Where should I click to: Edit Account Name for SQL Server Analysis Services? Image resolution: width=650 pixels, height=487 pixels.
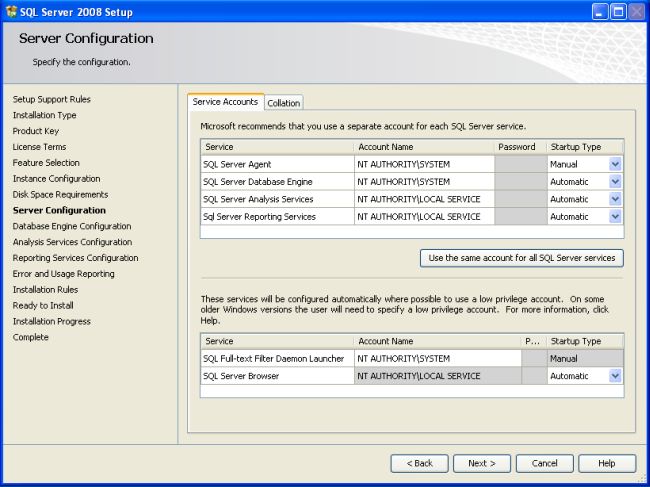[424, 199]
